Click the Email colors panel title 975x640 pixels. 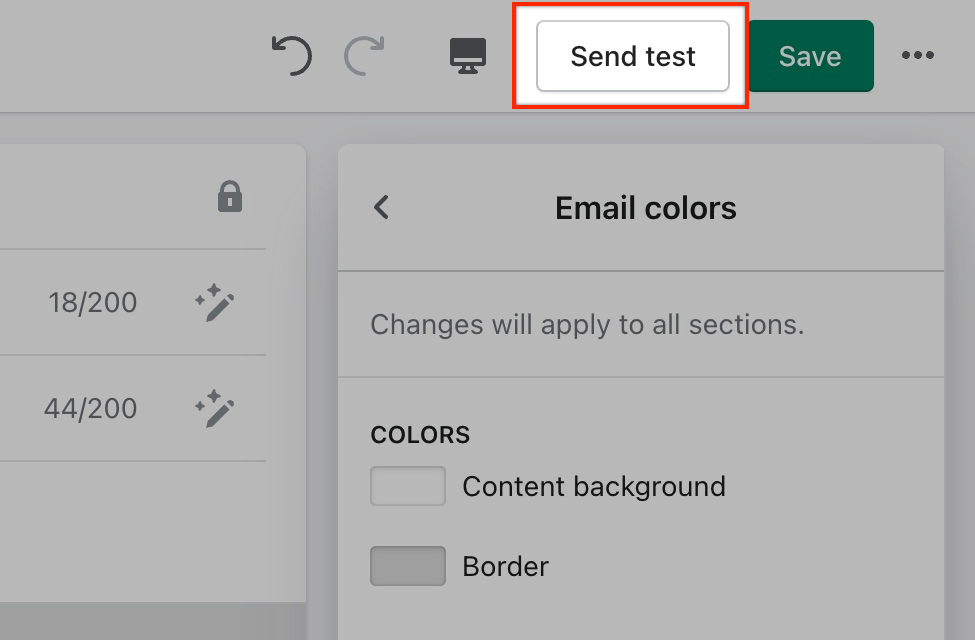pos(645,208)
